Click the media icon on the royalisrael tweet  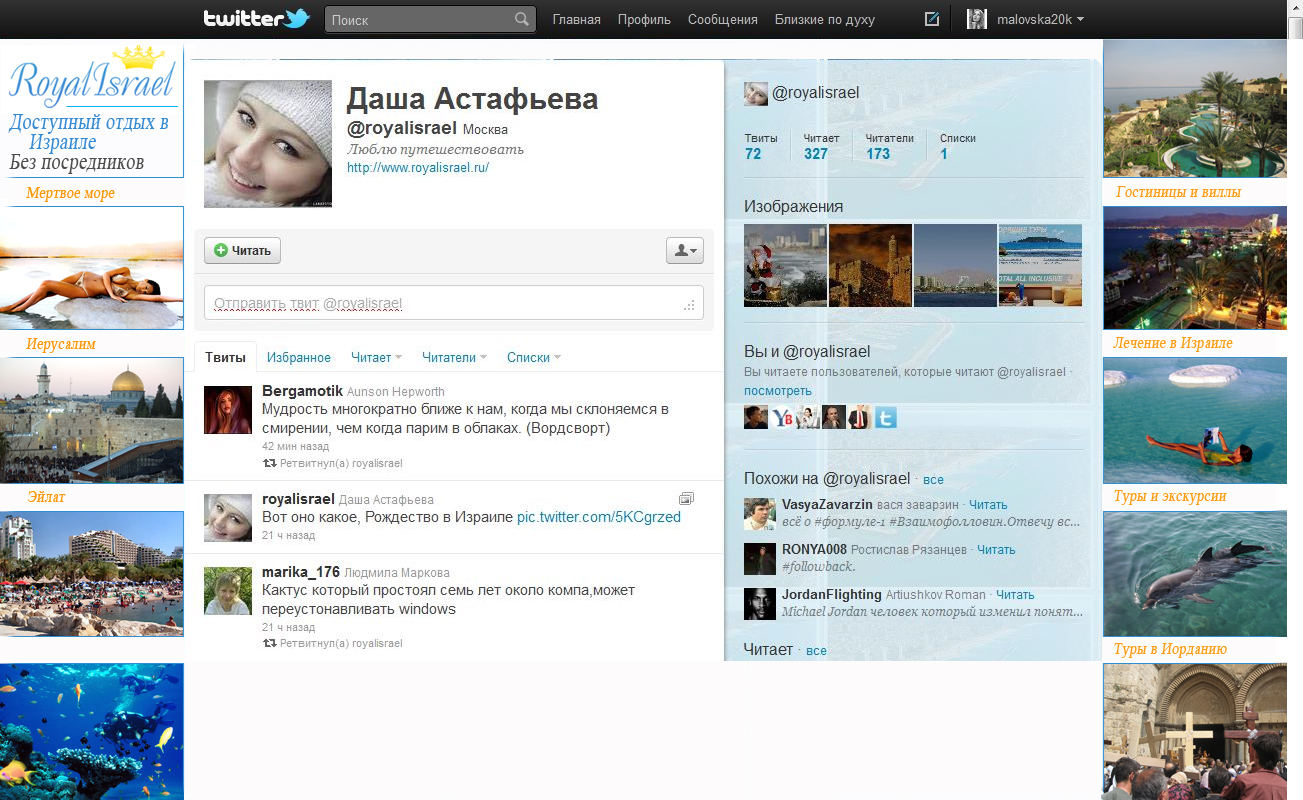[686, 498]
